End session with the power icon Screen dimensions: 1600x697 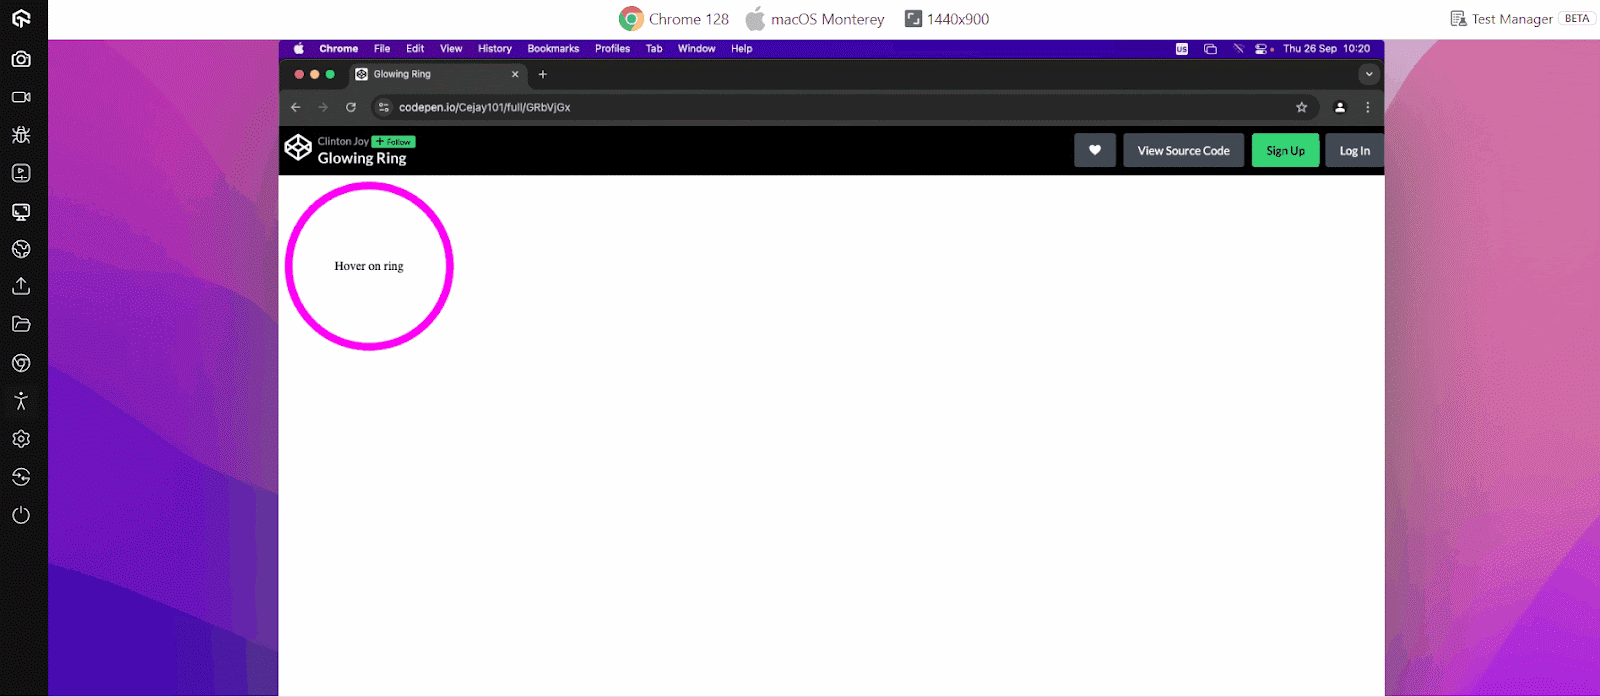tap(21, 515)
